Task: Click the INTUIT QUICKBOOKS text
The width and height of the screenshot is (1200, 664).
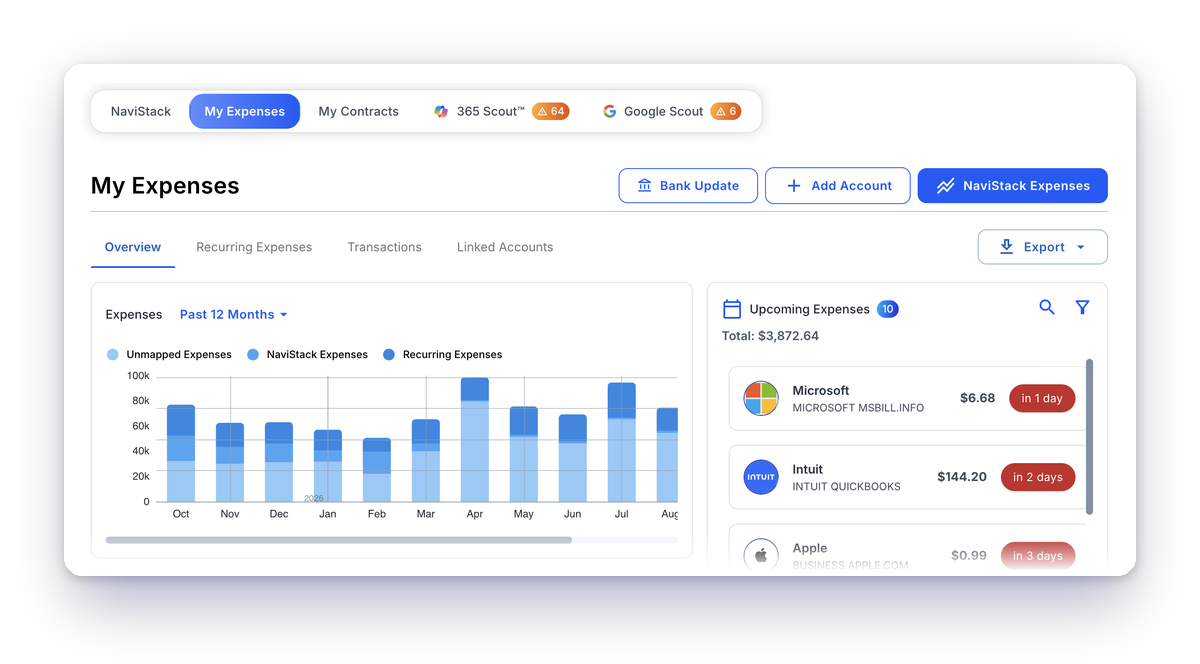Action: click(847, 487)
